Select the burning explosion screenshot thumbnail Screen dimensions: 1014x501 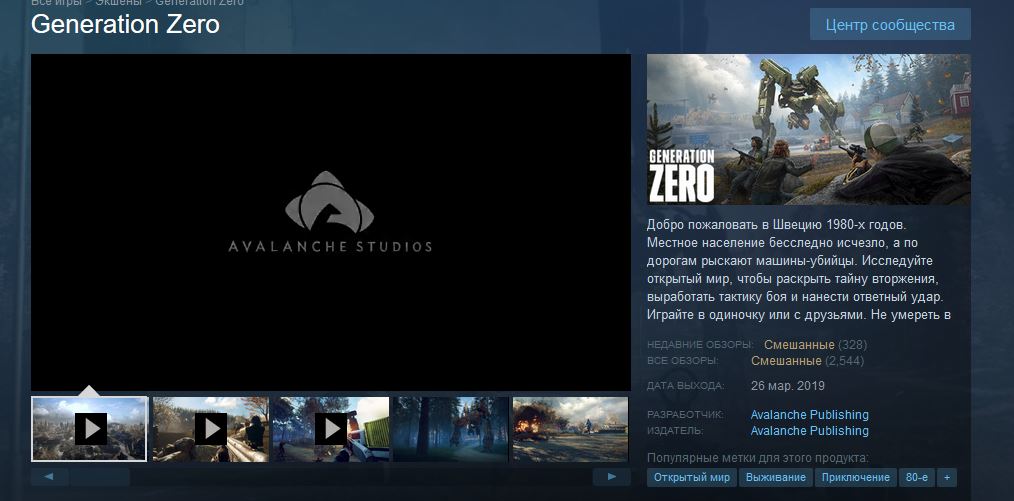(570, 429)
